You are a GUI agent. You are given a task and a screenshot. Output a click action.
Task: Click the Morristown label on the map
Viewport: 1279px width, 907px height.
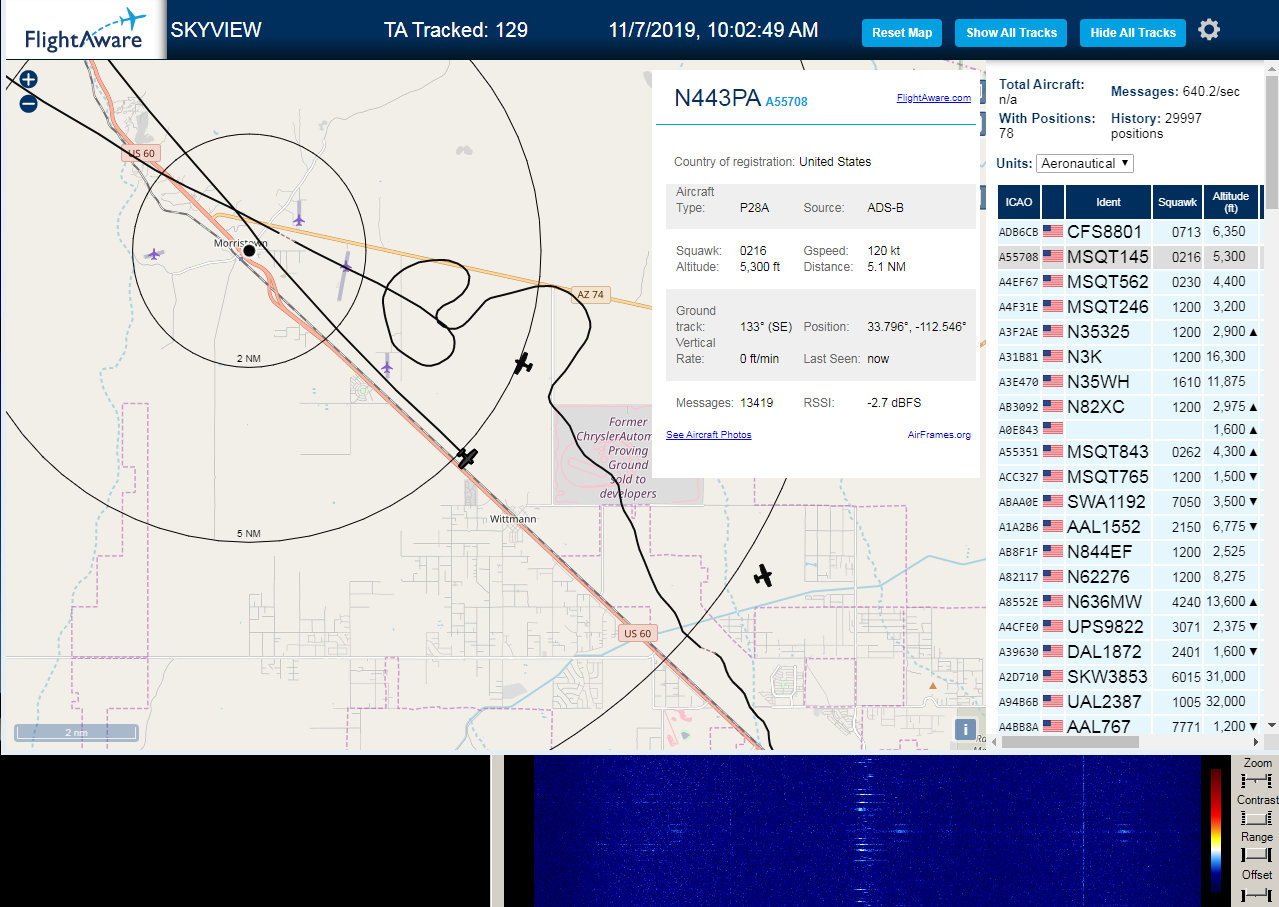pyautogui.click(x=240, y=242)
